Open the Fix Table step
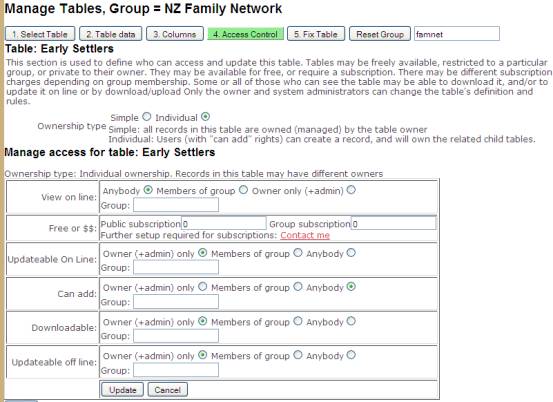The width and height of the screenshot is (553, 402). (316, 34)
